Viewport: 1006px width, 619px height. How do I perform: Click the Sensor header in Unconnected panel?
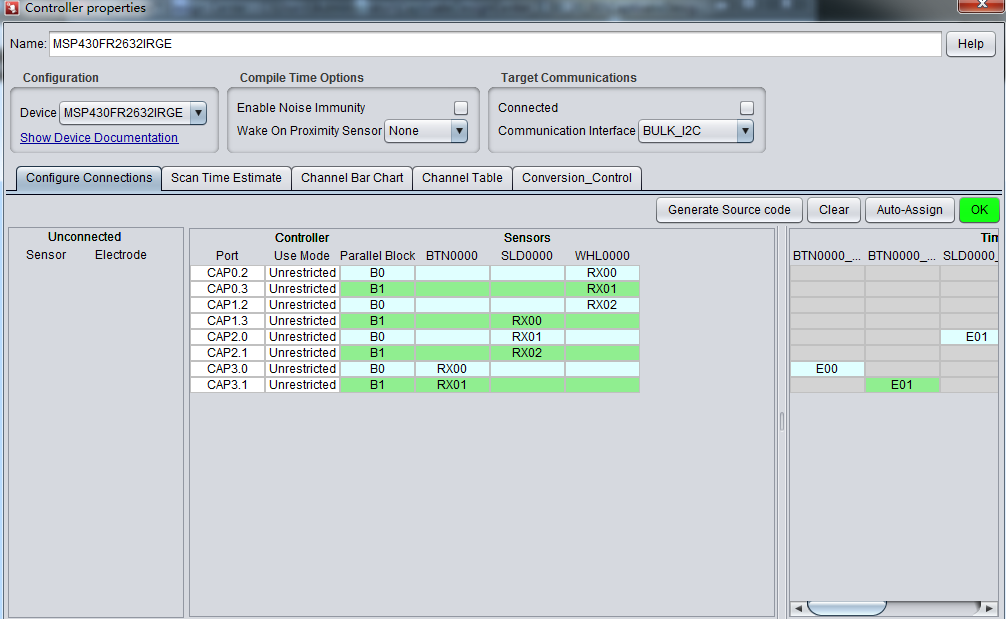pos(46,255)
